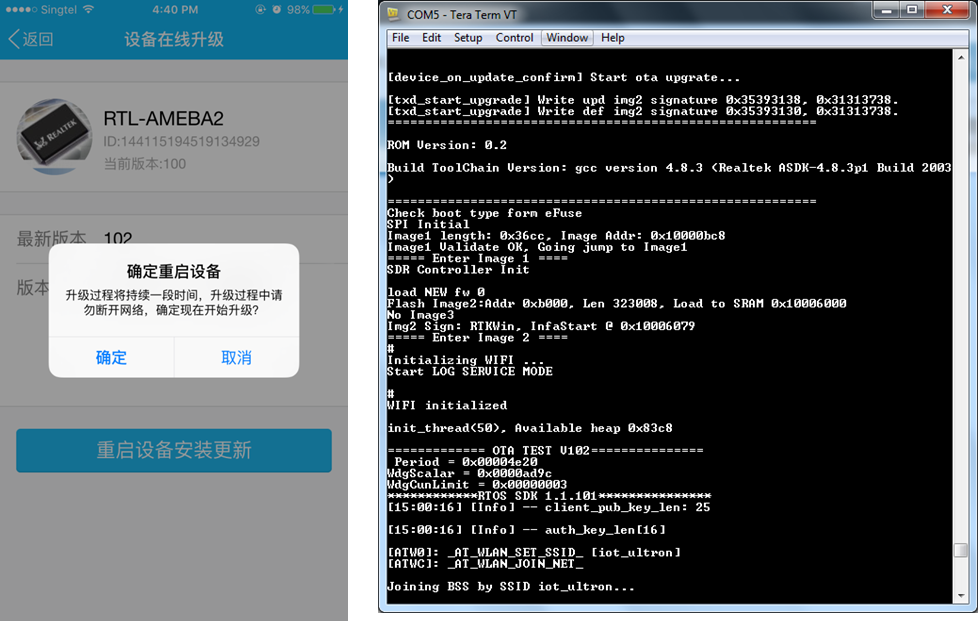Click '[device_on_update_confirm] Start ota upgrate...' line
The image size is (978, 621).
pos(563,77)
